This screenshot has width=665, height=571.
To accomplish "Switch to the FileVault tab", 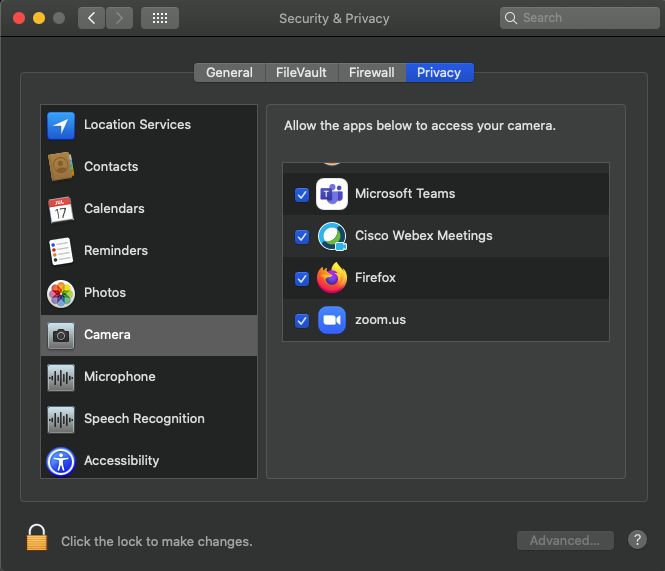I will click(301, 73).
